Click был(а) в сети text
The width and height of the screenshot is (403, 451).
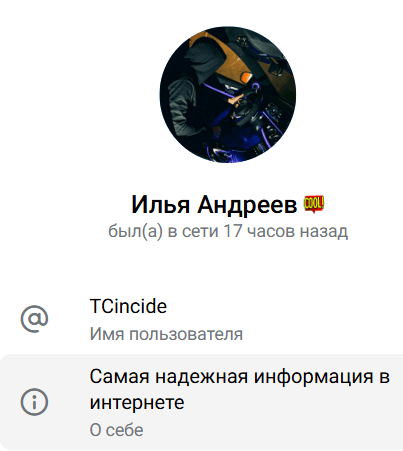(x=163, y=231)
